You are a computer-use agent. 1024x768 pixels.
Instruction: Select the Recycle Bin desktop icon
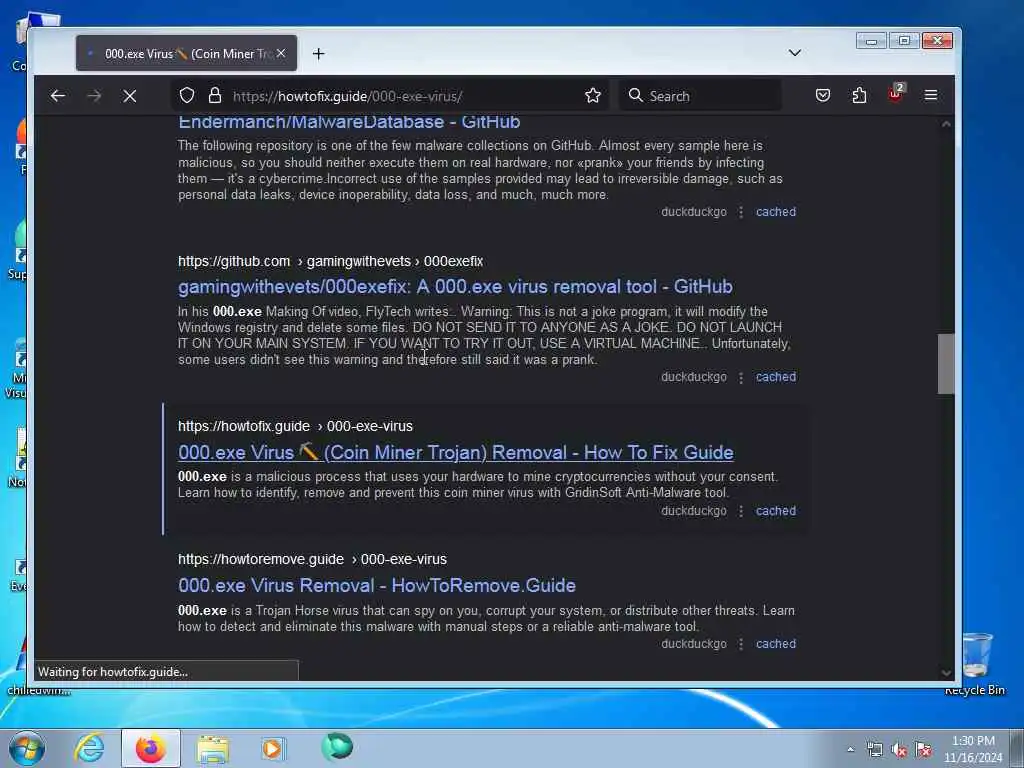point(976,663)
